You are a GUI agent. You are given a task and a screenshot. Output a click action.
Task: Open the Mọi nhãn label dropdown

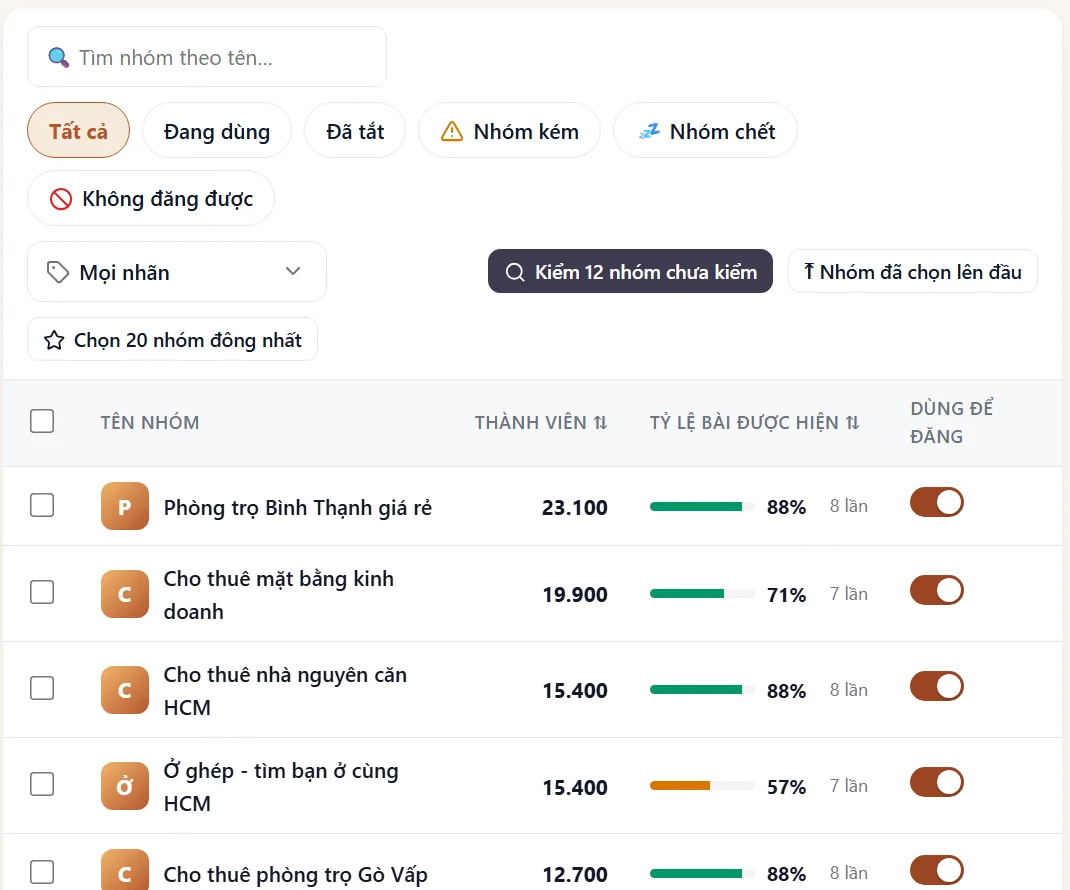(x=177, y=272)
